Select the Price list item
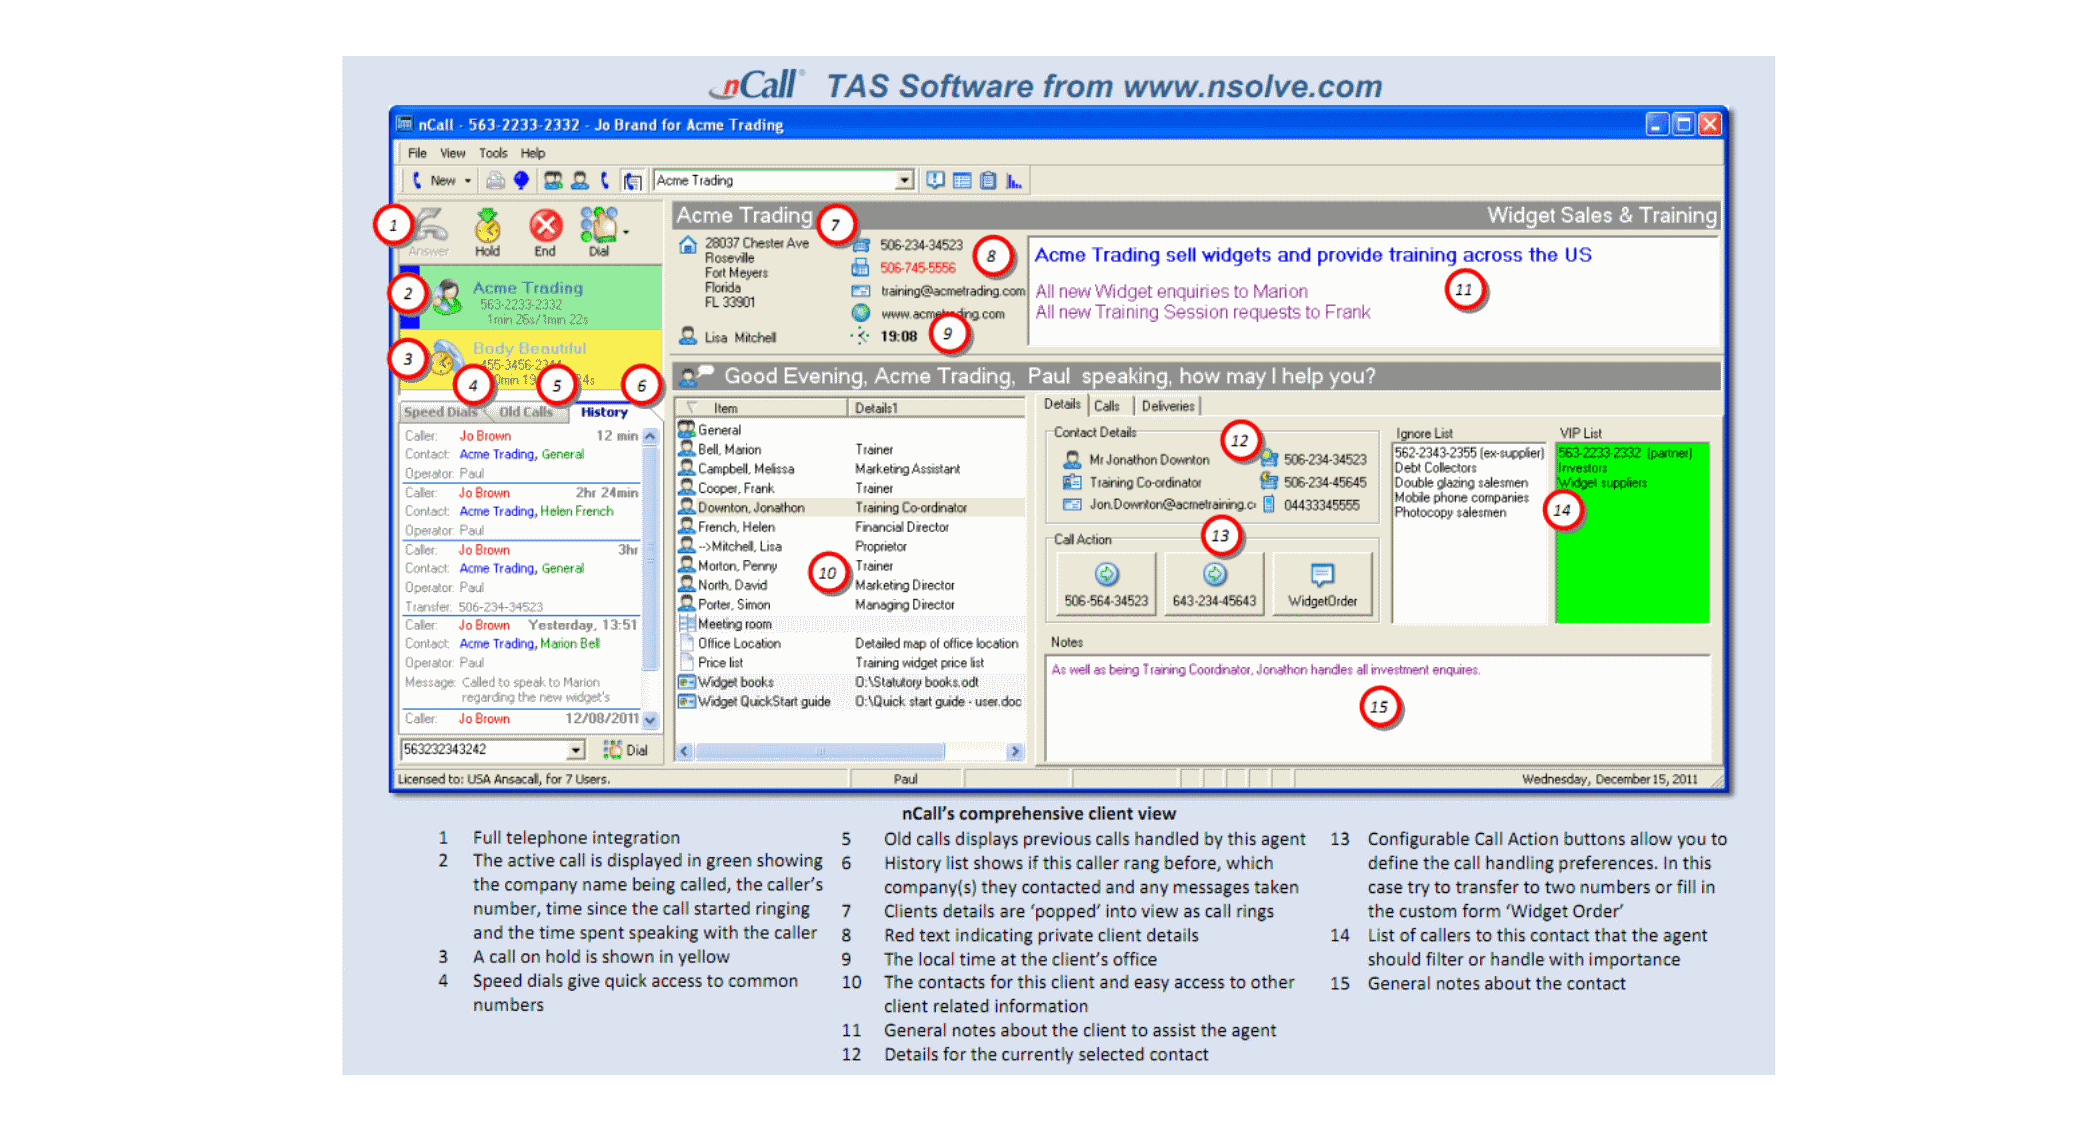The width and height of the screenshot is (2090, 1140). click(850, 663)
